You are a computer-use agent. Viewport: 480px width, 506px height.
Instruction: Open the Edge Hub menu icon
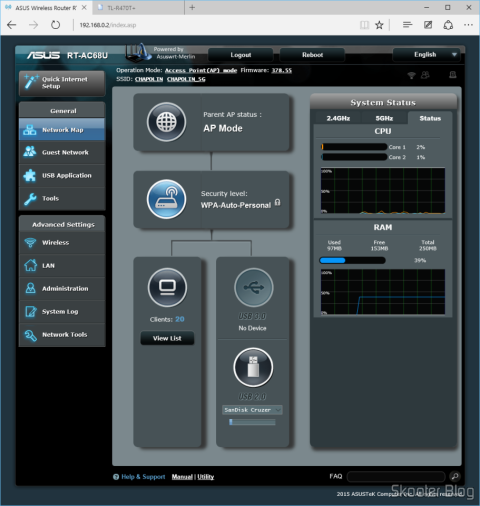click(407, 25)
